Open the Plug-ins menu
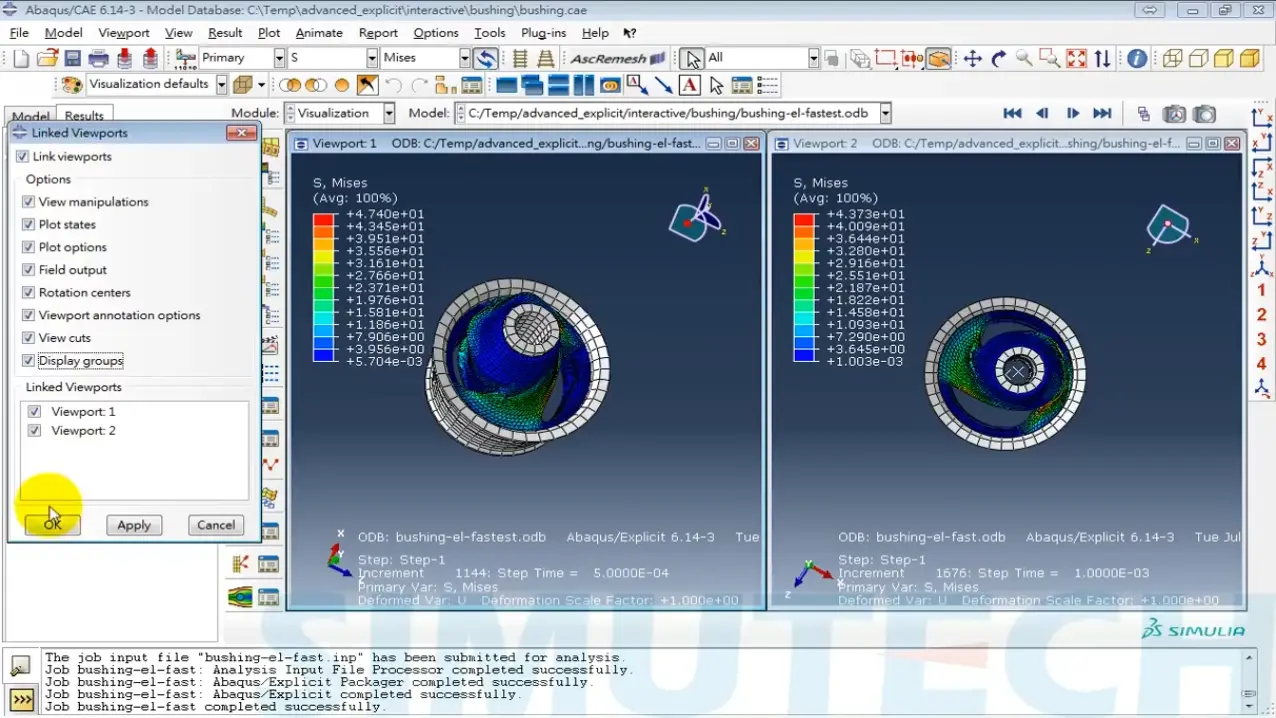 click(x=543, y=32)
